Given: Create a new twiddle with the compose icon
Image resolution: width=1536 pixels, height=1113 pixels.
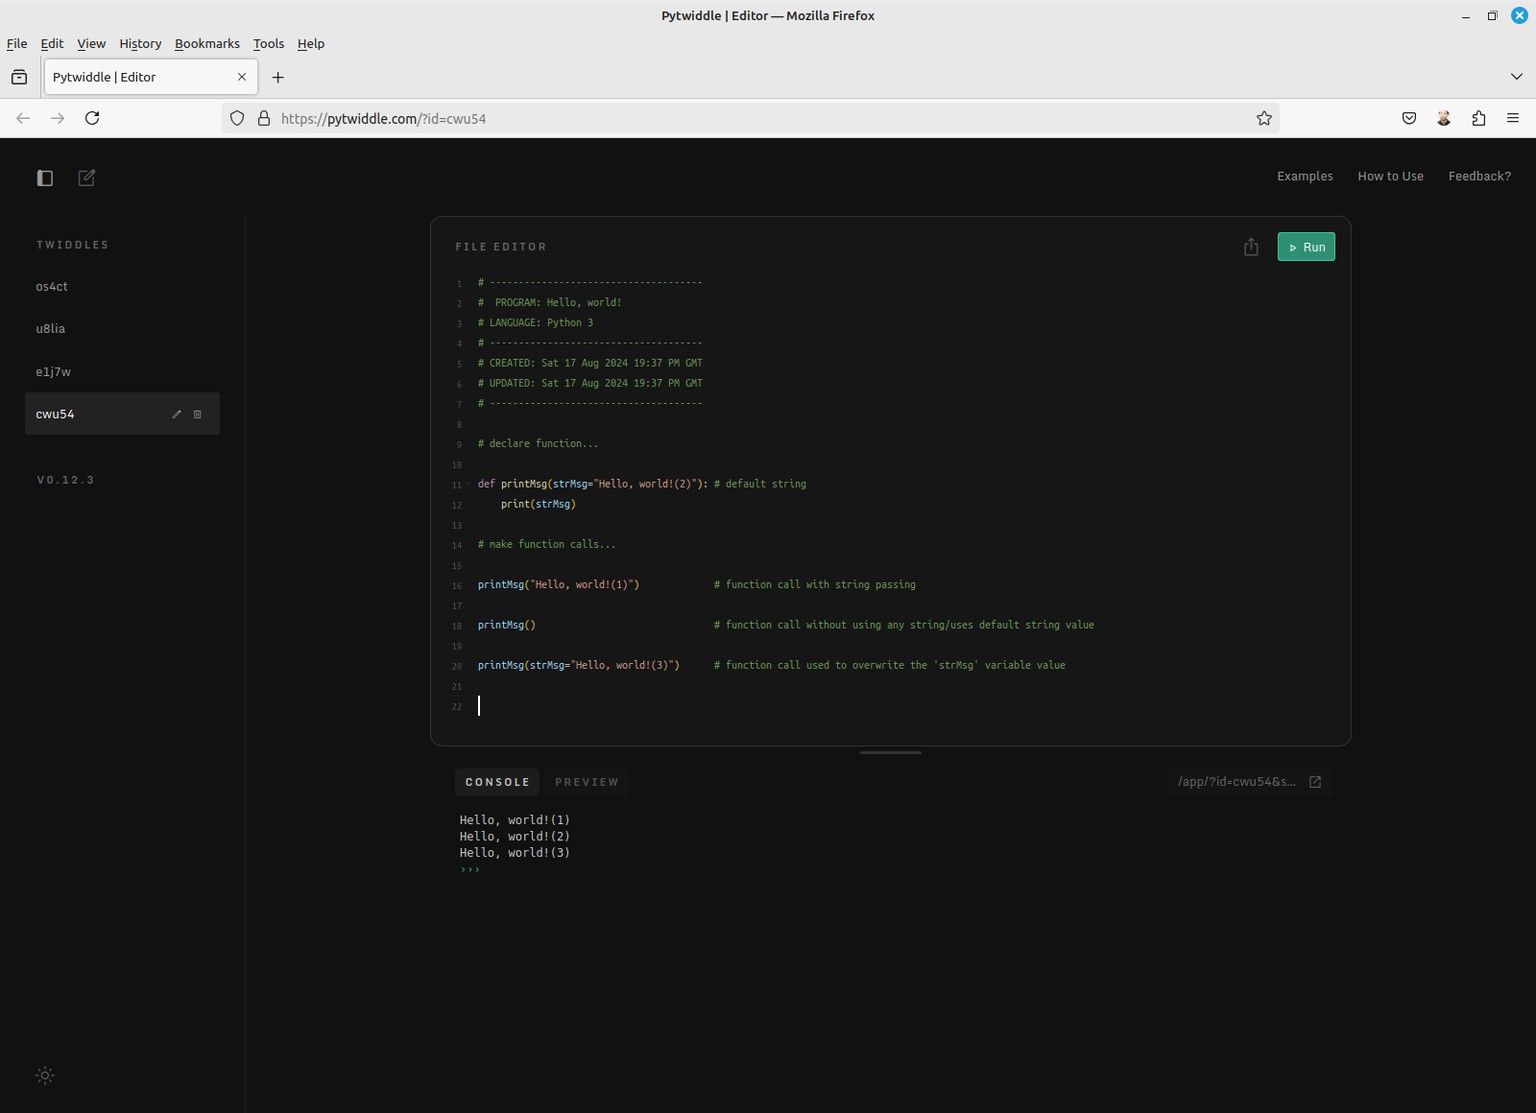Looking at the screenshot, I should pos(87,177).
